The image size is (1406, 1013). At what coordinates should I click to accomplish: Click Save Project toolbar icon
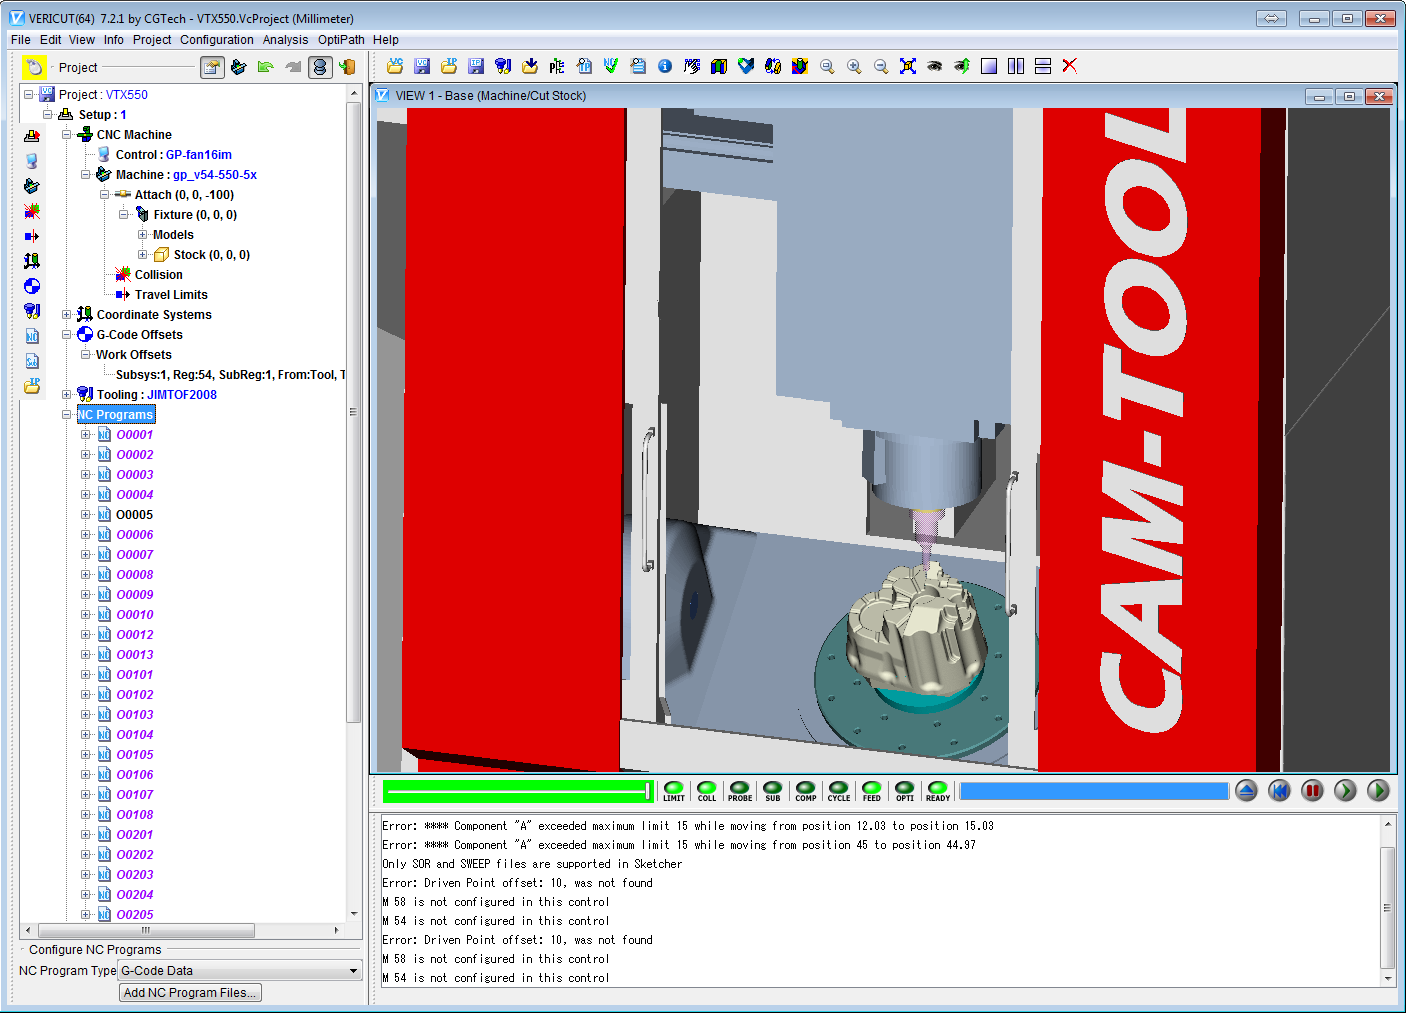coord(422,66)
